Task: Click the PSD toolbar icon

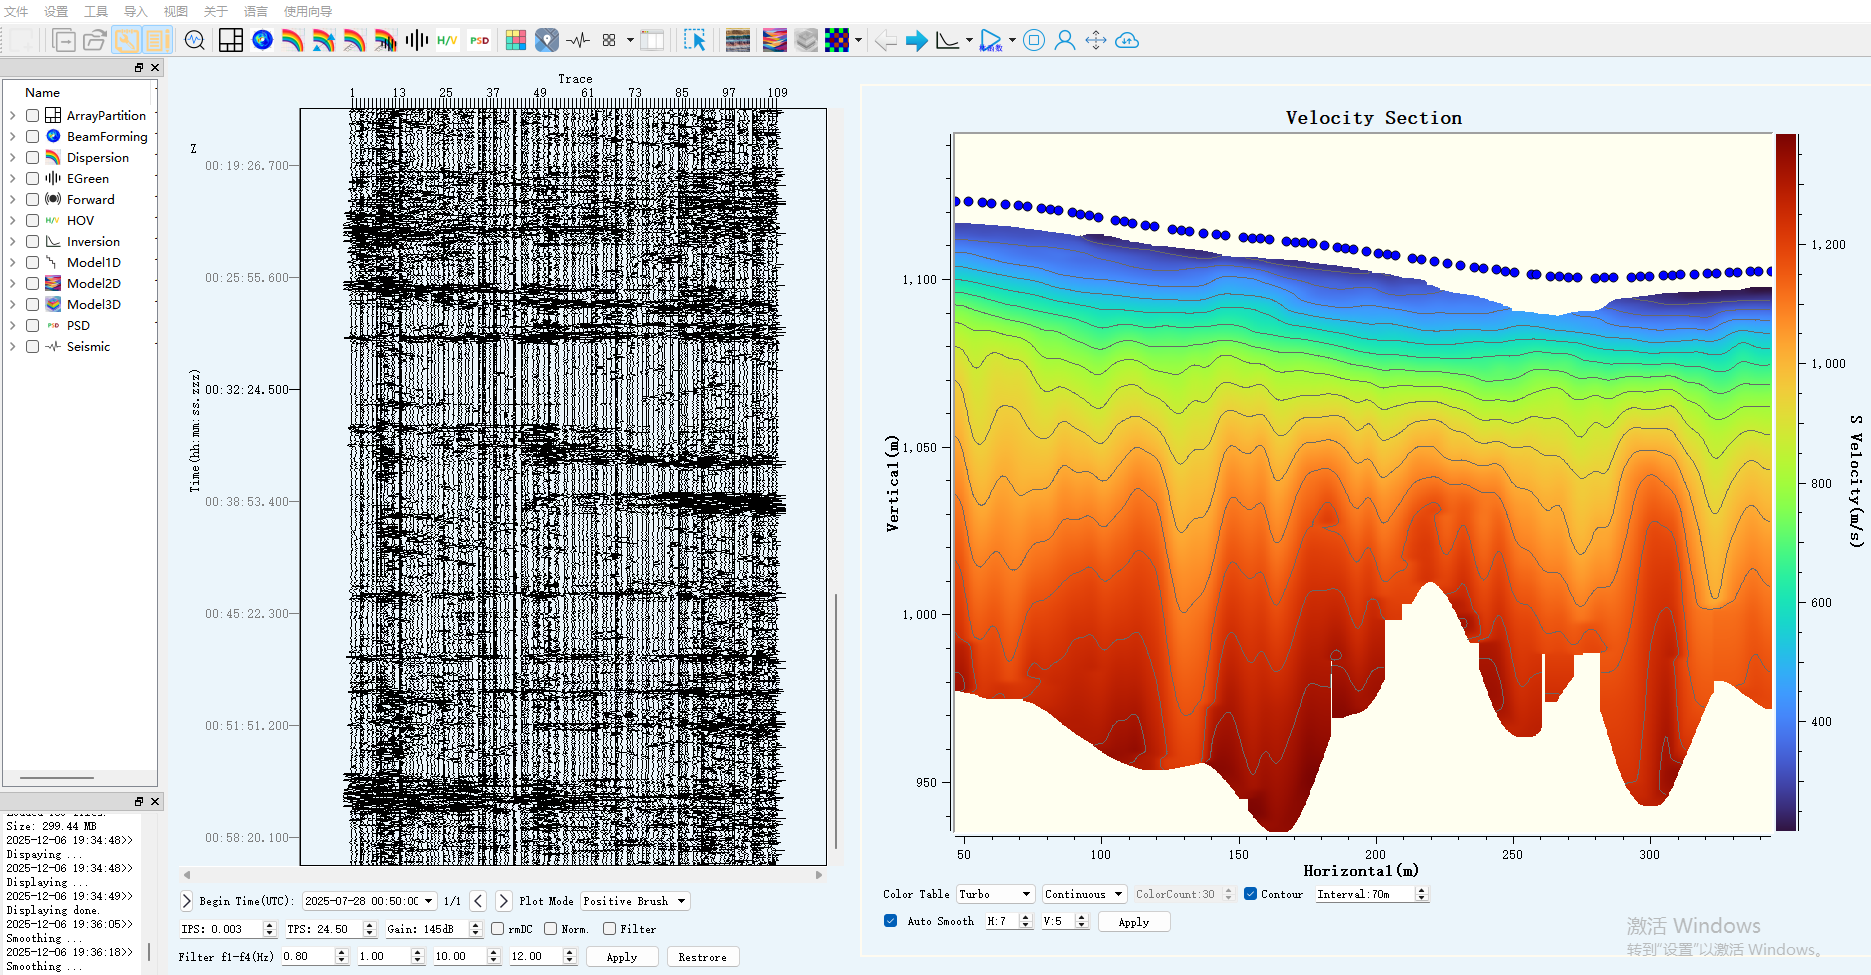Action: pyautogui.click(x=480, y=40)
